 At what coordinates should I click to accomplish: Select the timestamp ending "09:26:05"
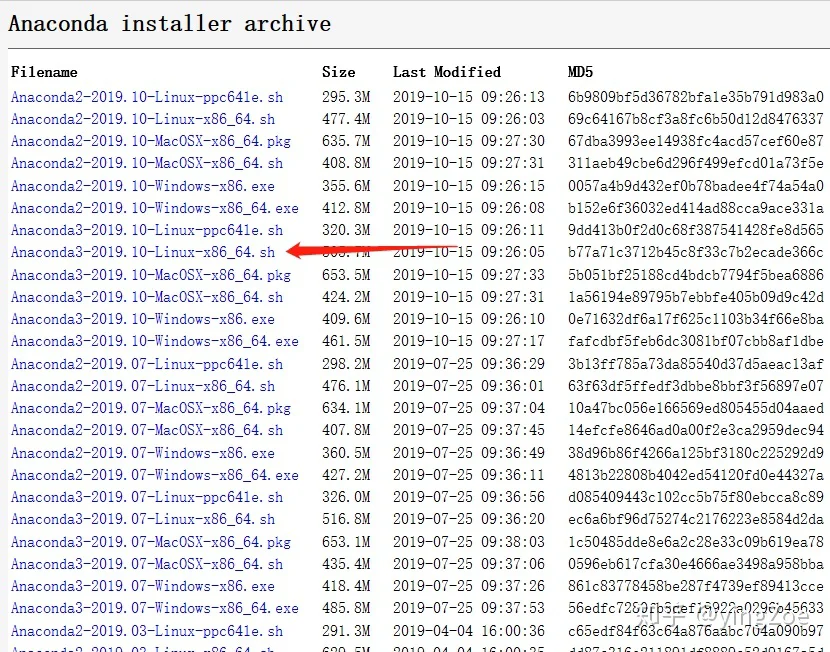pos(468,252)
